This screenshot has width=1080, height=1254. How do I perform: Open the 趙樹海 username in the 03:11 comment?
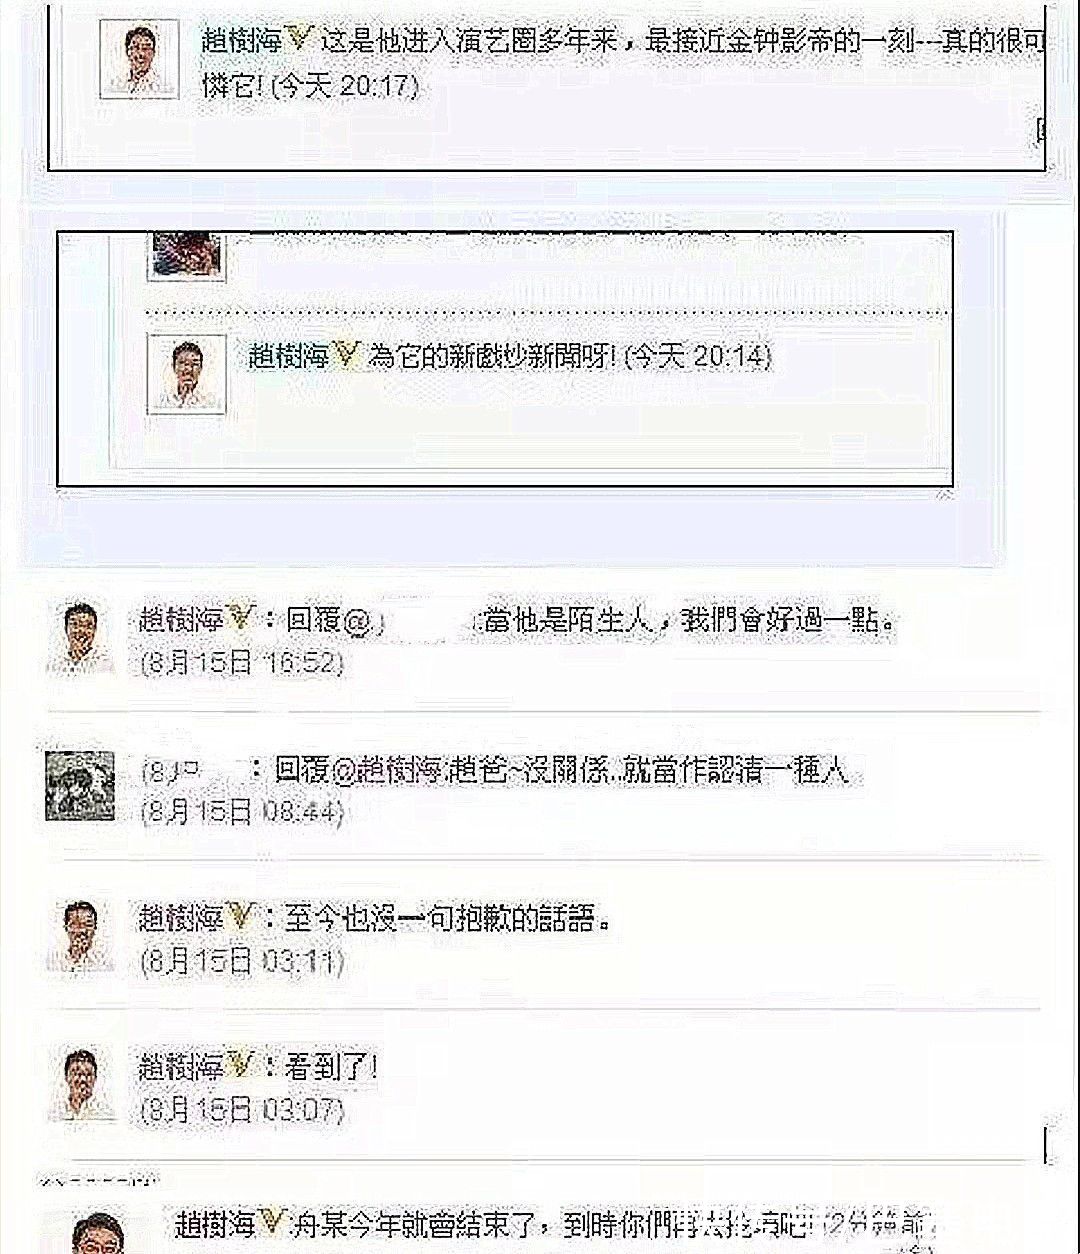pyautogui.click(x=182, y=918)
